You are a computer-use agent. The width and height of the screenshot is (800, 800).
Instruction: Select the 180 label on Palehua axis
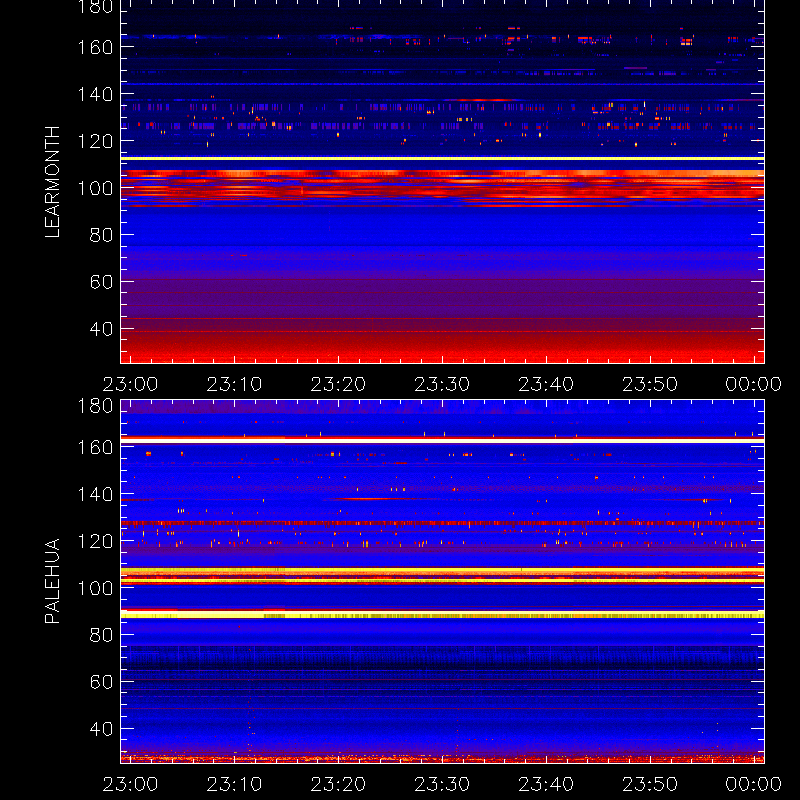coord(95,406)
